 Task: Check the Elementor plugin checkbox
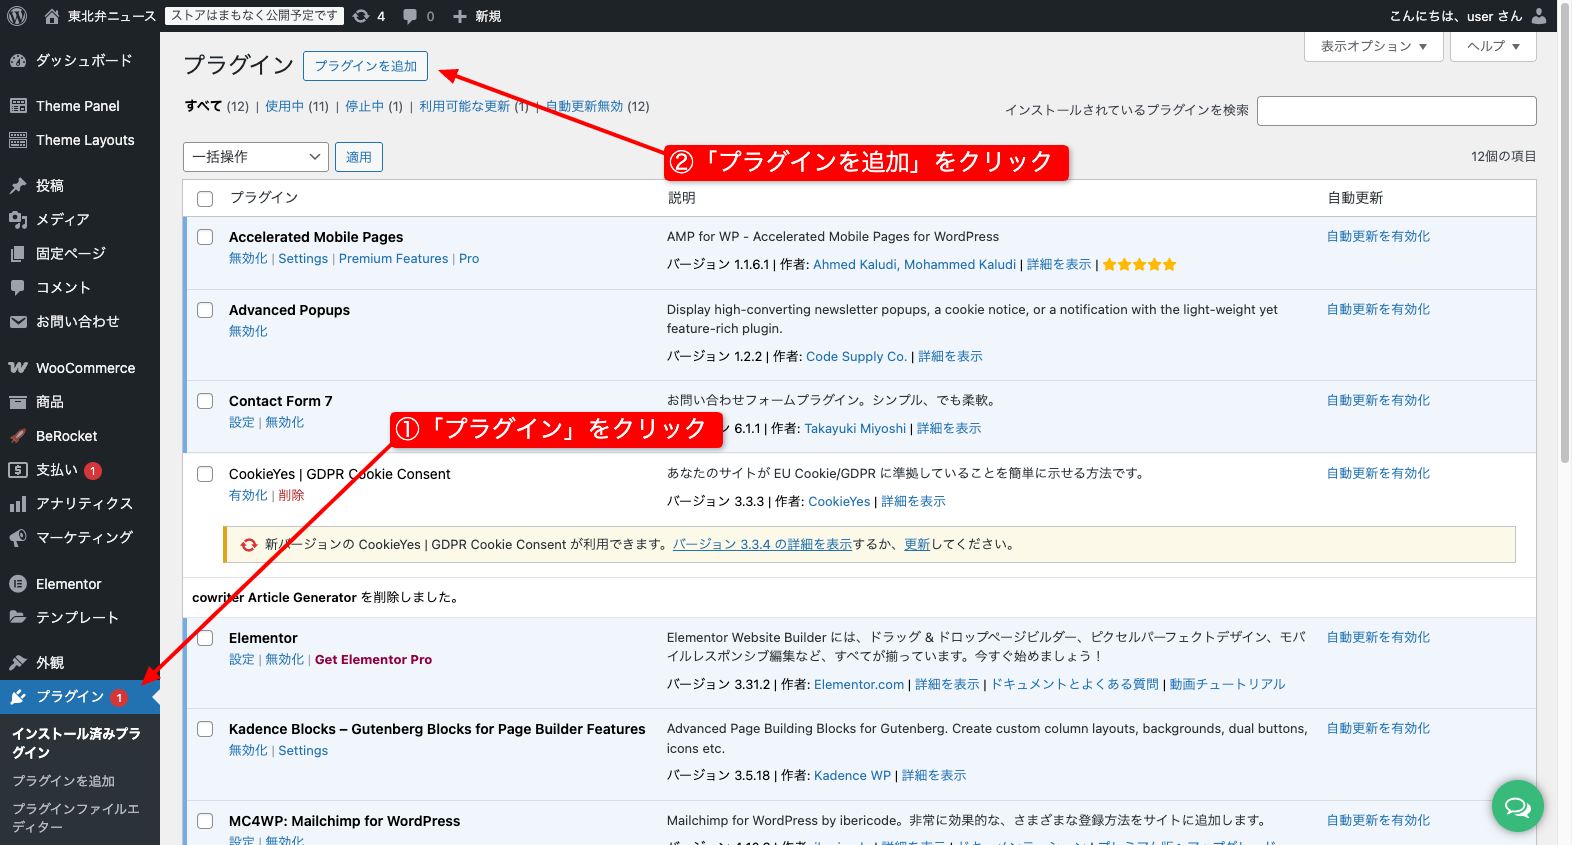(x=205, y=638)
